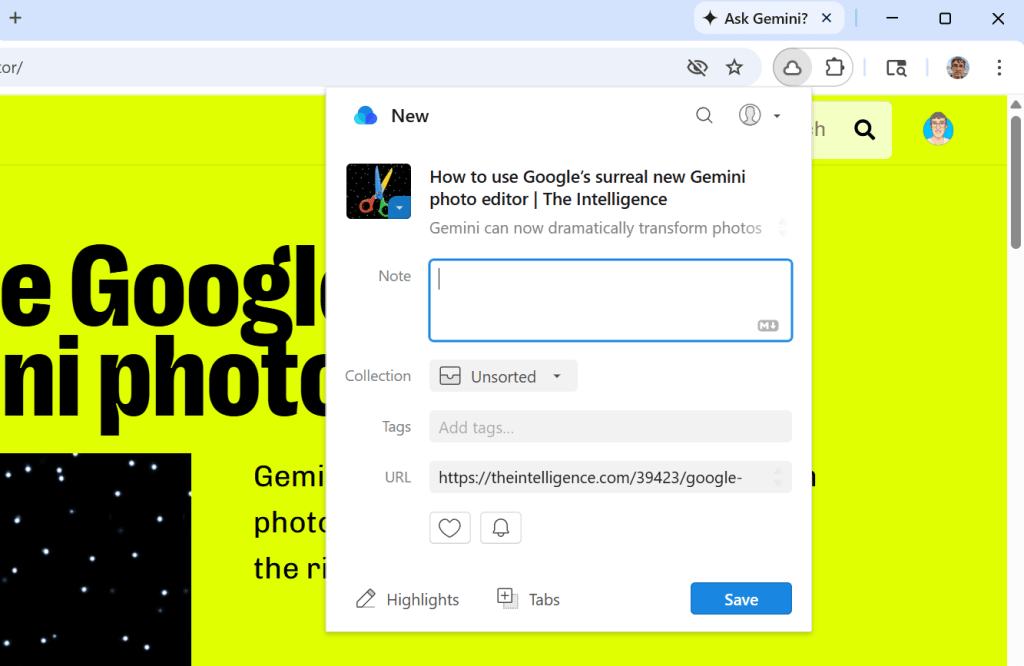
Task: Click the Add tags field
Action: pos(611,427)
